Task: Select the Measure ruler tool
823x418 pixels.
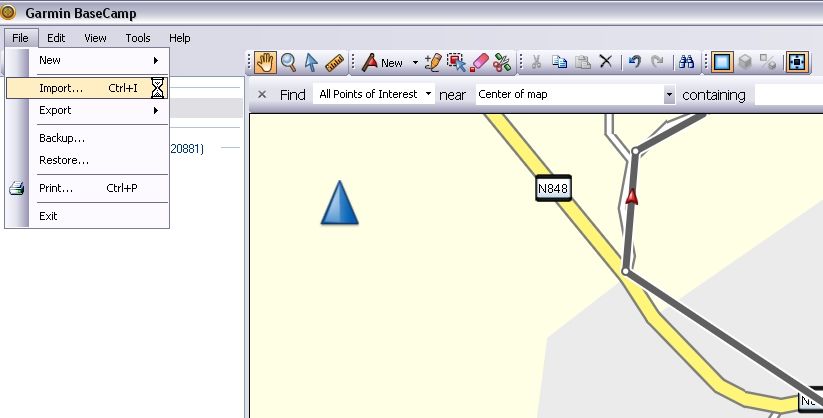Action: 334,62
